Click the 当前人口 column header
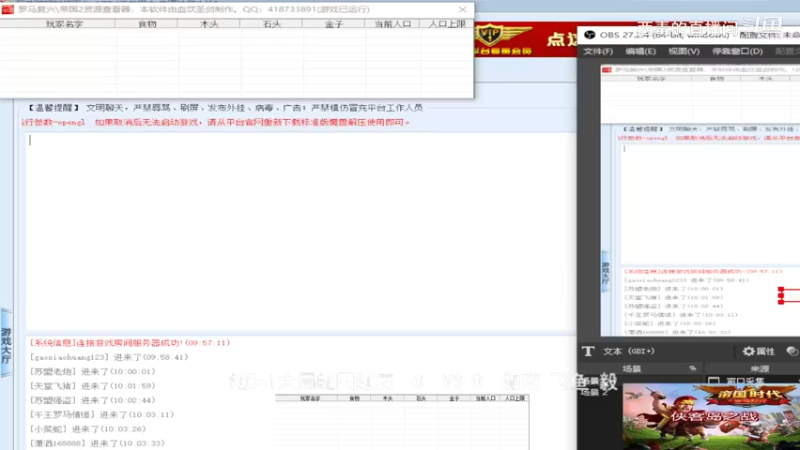This screenshot has width=800, height=450. pos(392,23)
